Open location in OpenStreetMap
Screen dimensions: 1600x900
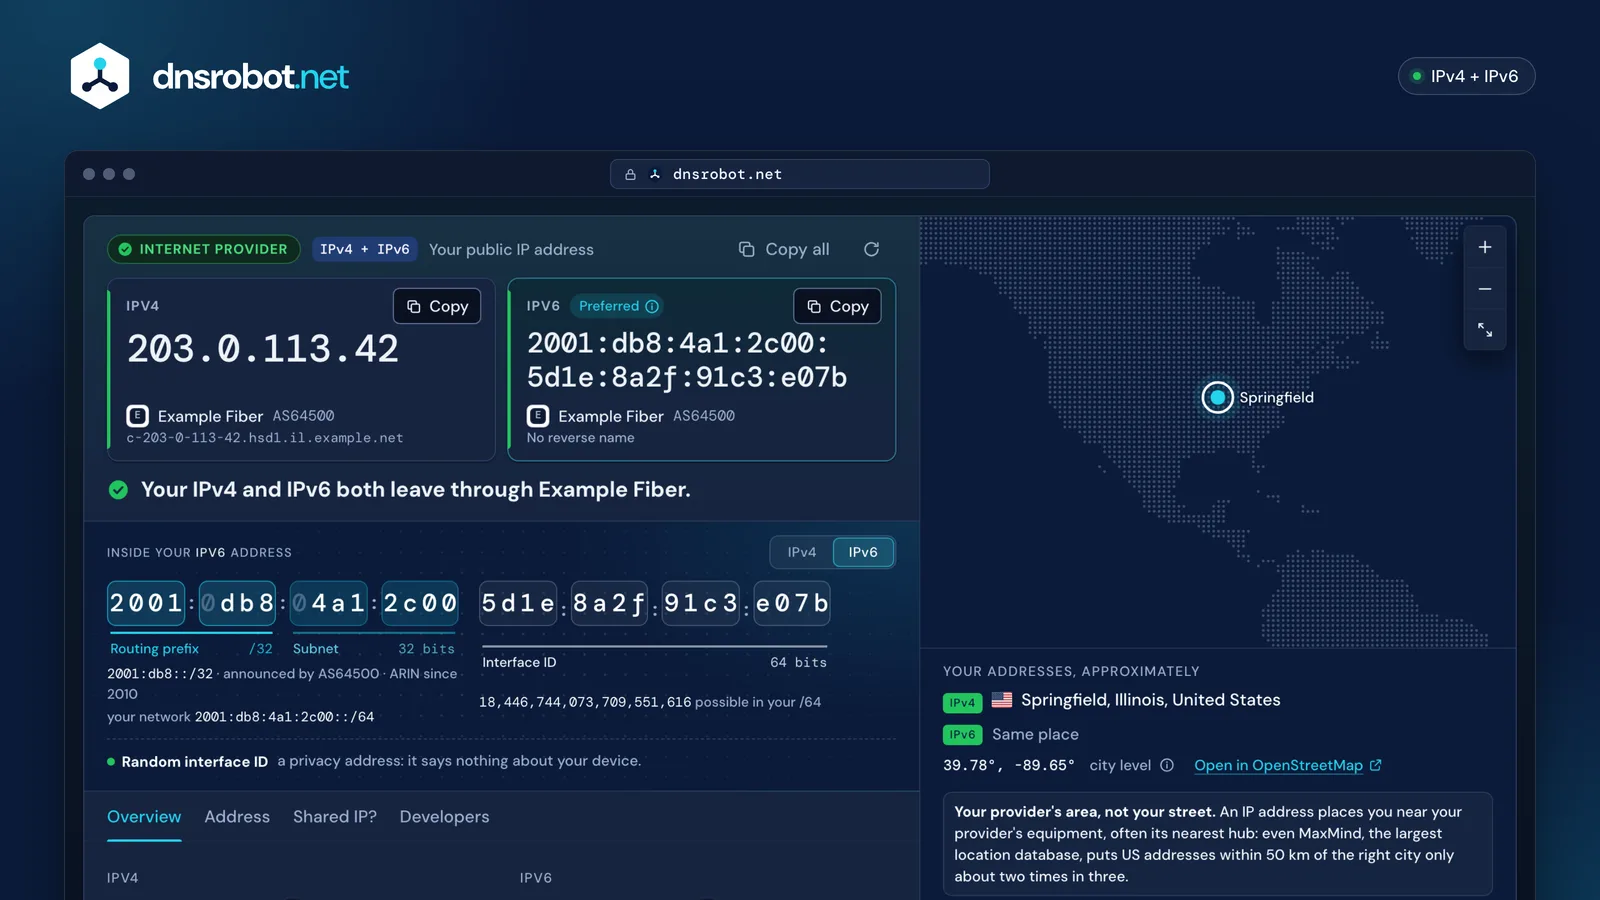coord(1288,765)
